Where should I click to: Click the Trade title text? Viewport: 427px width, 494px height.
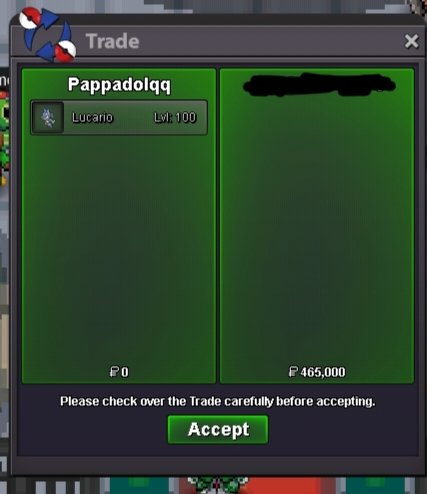click(112, 41)
